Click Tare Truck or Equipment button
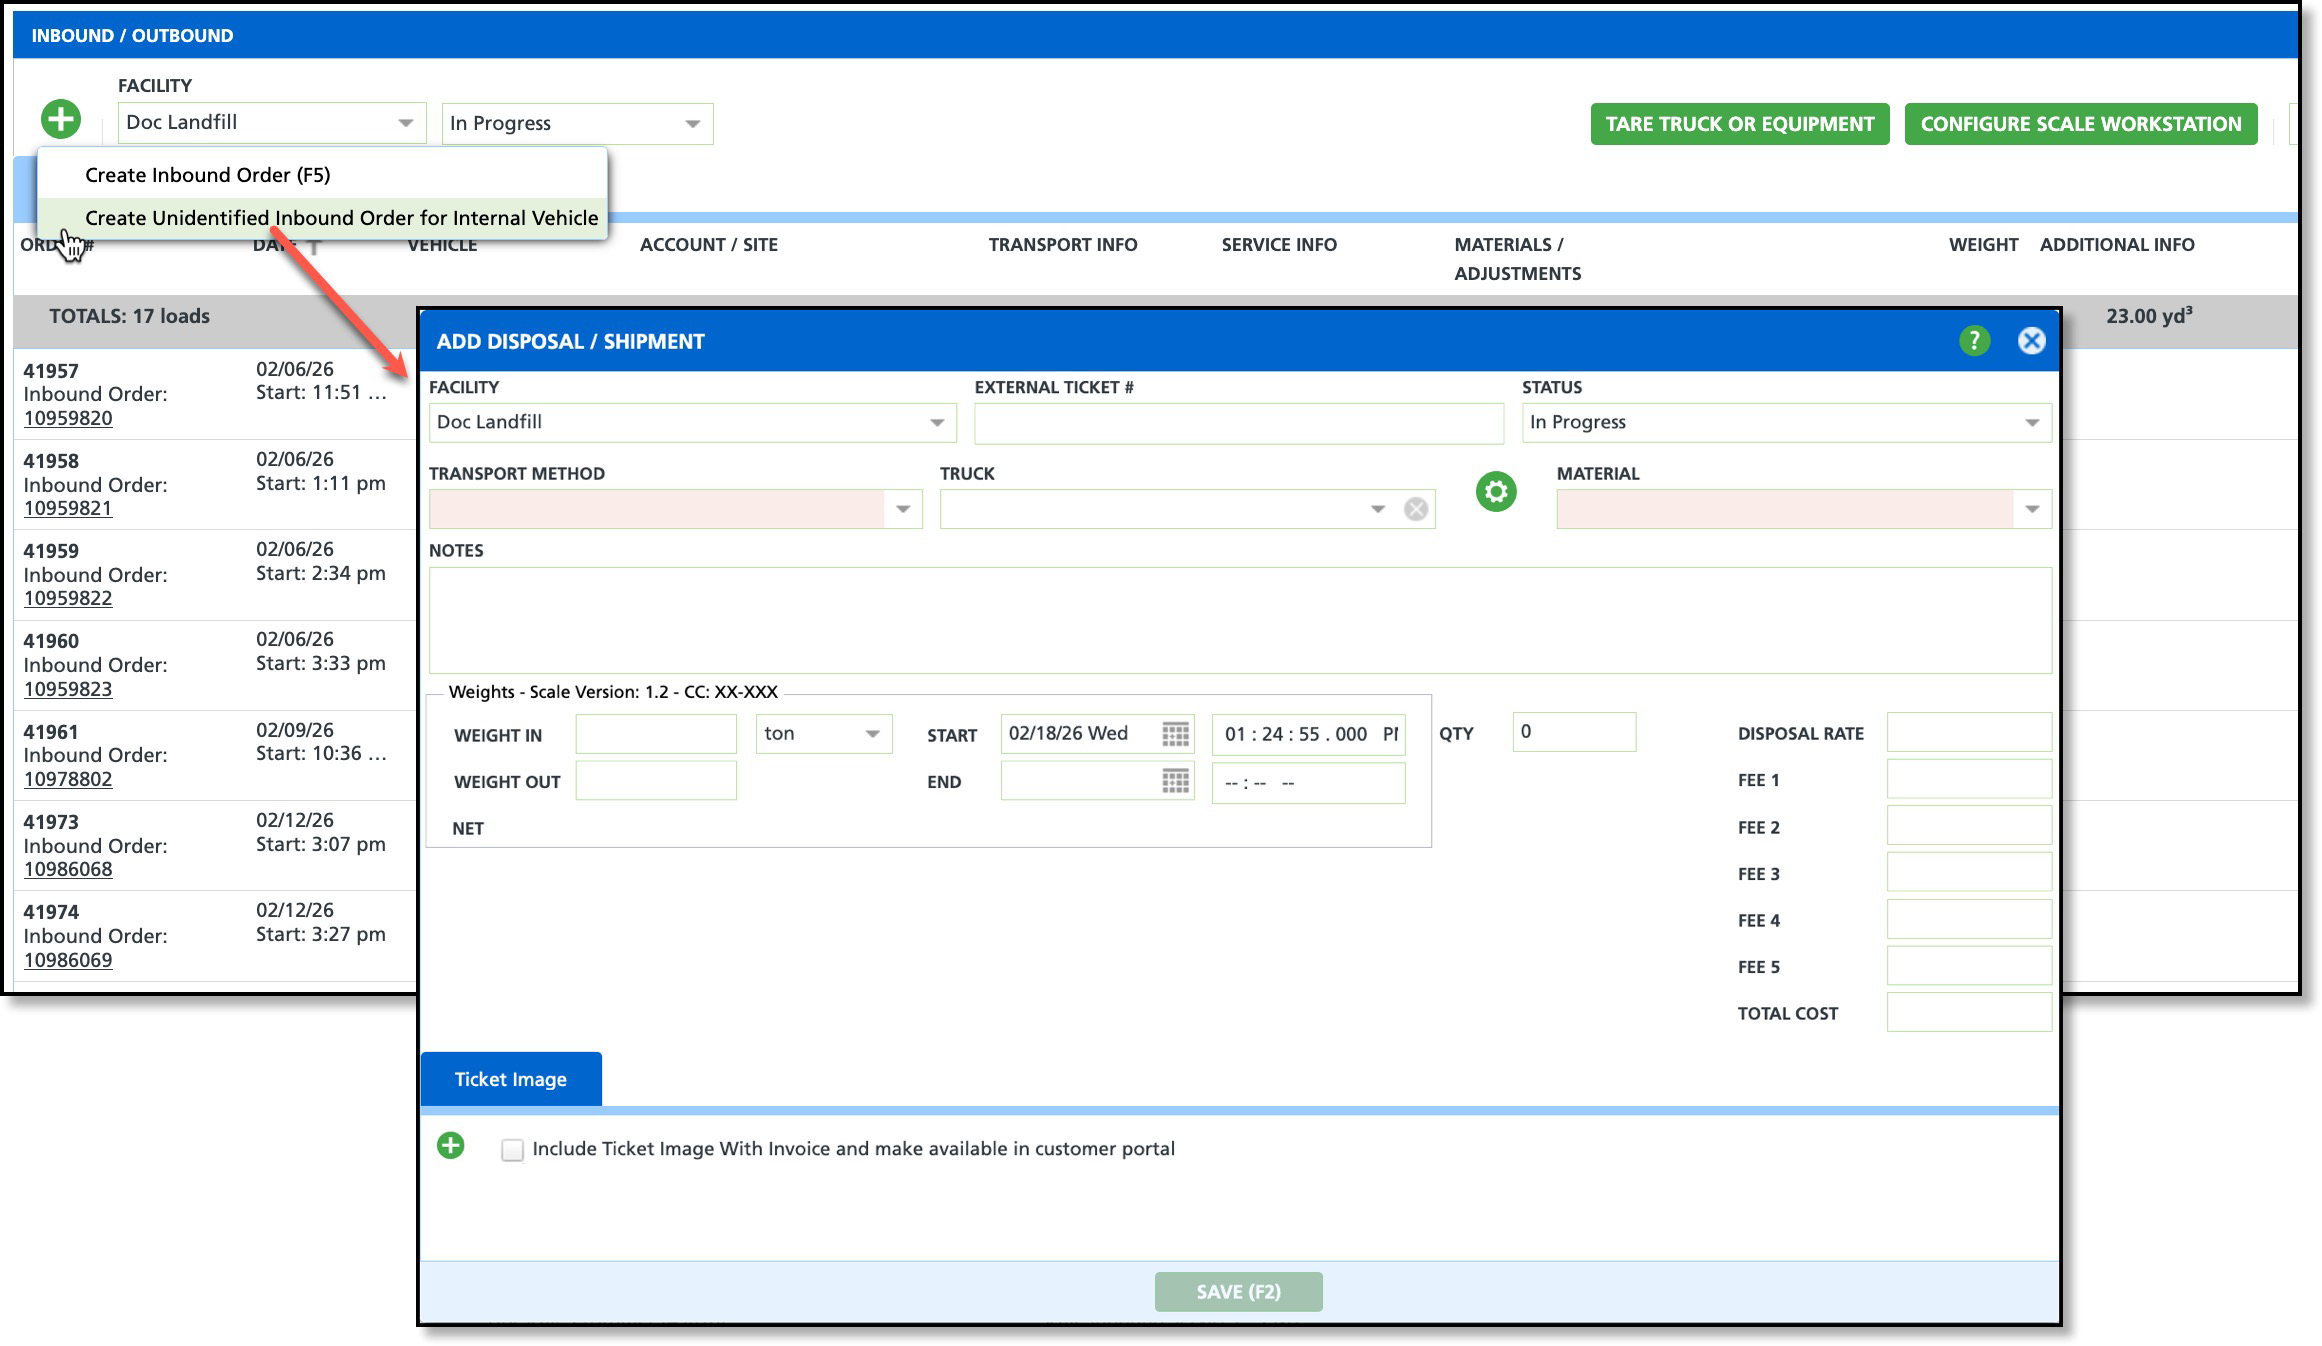2322x1346 pixels. click(x=1739, y=124)
